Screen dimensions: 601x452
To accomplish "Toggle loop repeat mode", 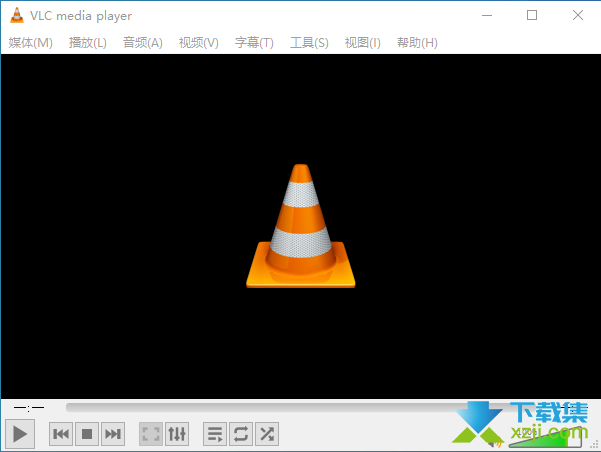I will click(241, 434).
